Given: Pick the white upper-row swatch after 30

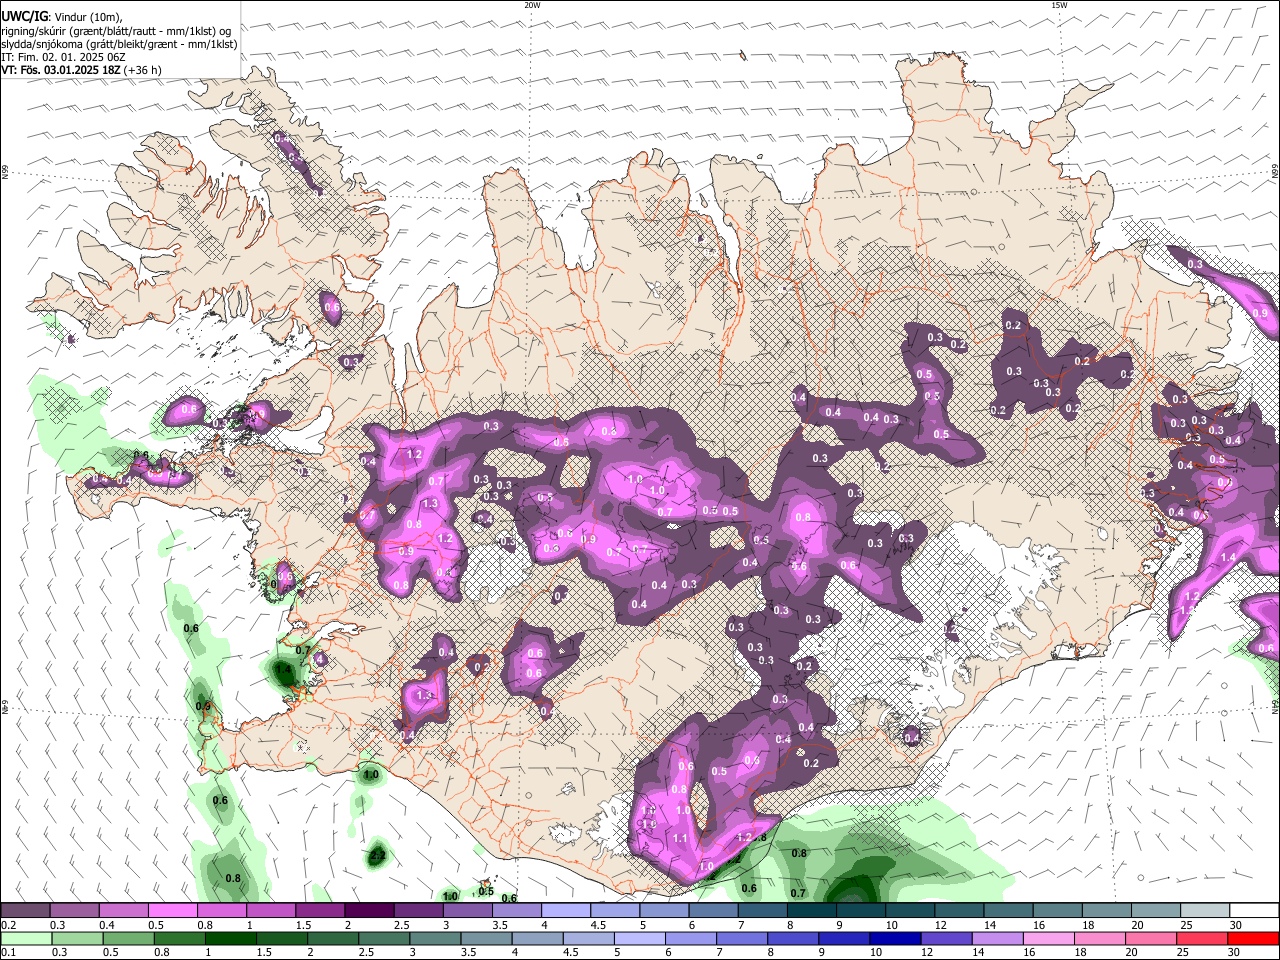Looking at the screenshot, I should click(x=1255, y=911).
